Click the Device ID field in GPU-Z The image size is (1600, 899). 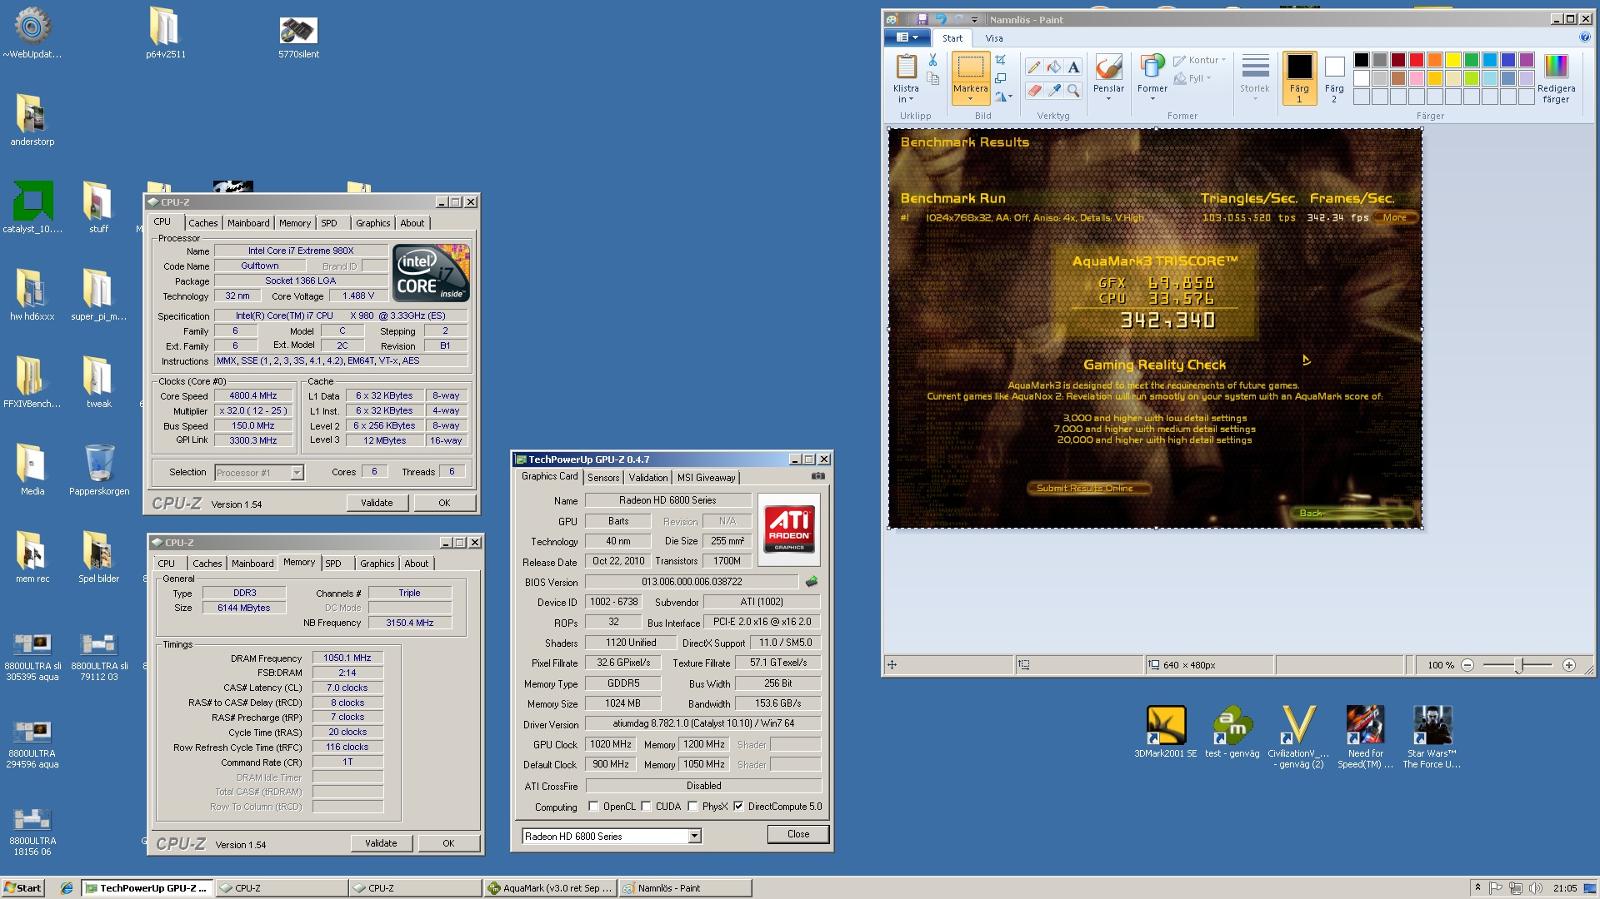615,602
